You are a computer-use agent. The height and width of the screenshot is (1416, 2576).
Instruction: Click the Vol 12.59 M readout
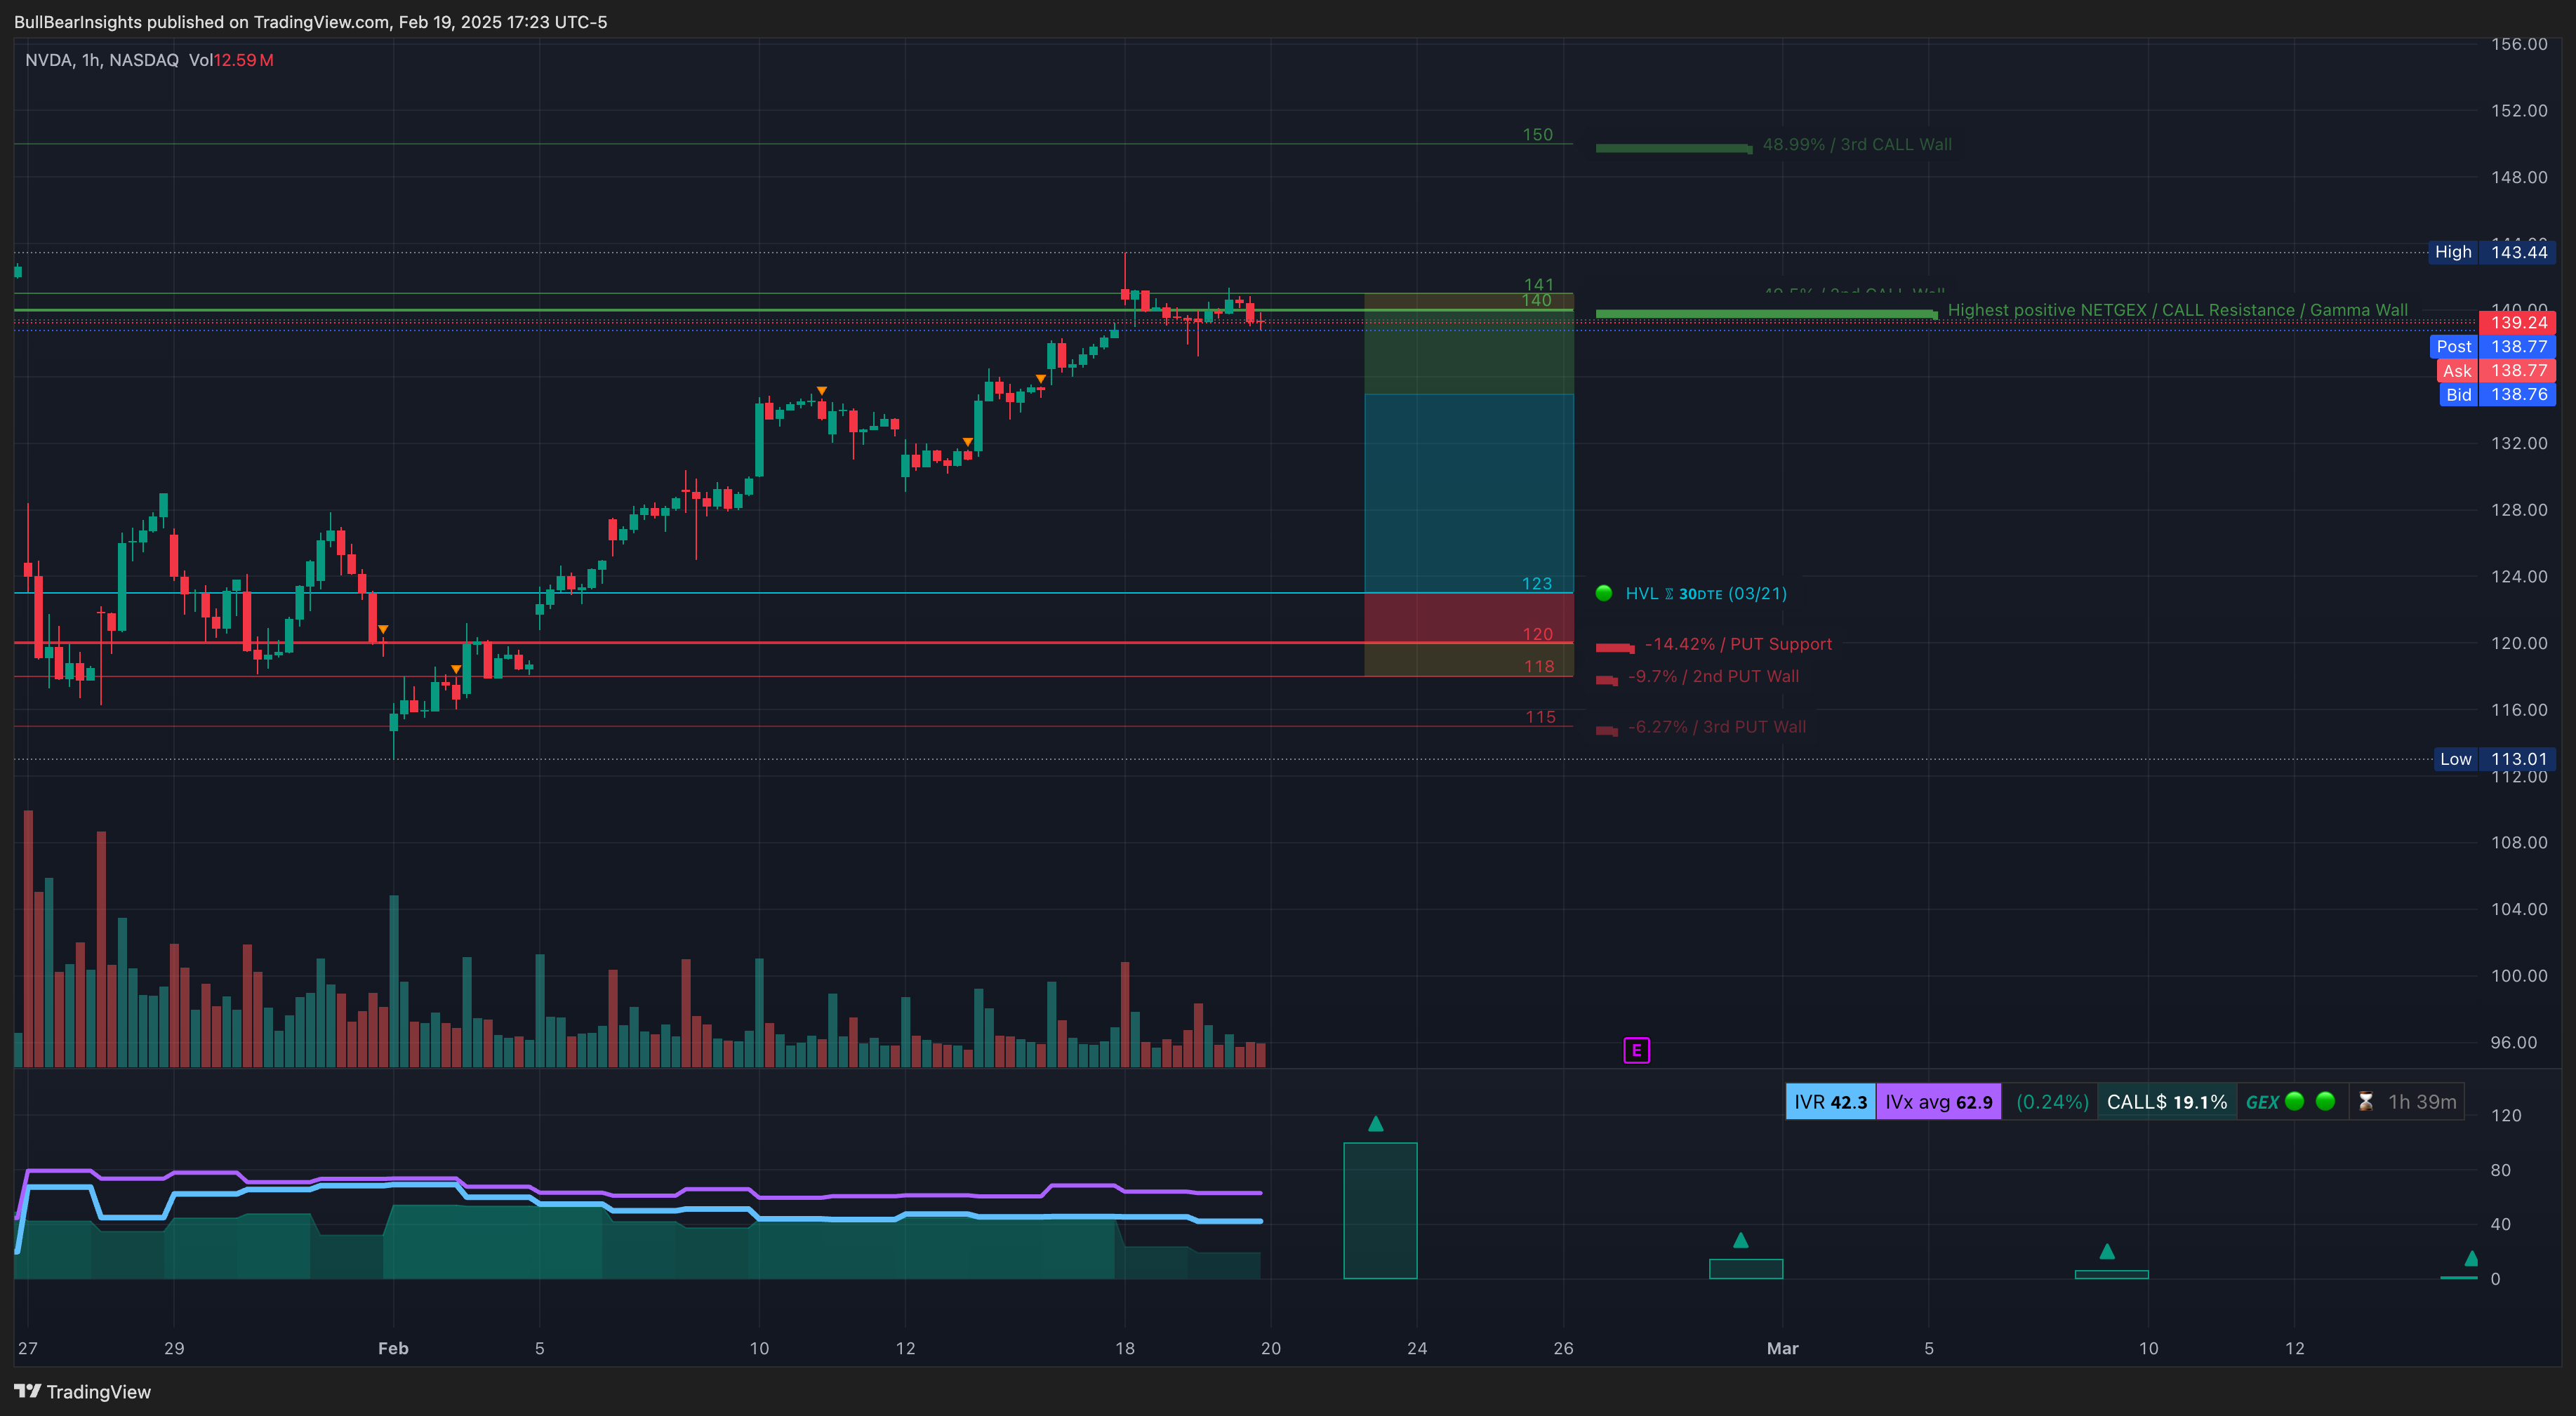[231, 60]
